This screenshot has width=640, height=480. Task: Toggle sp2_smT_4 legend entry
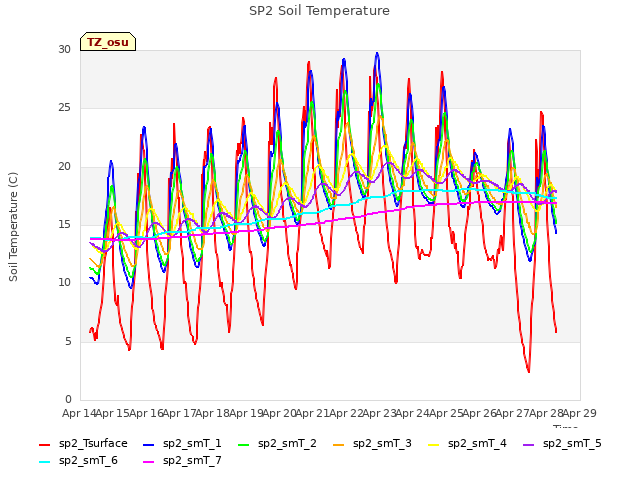point(467,444)
